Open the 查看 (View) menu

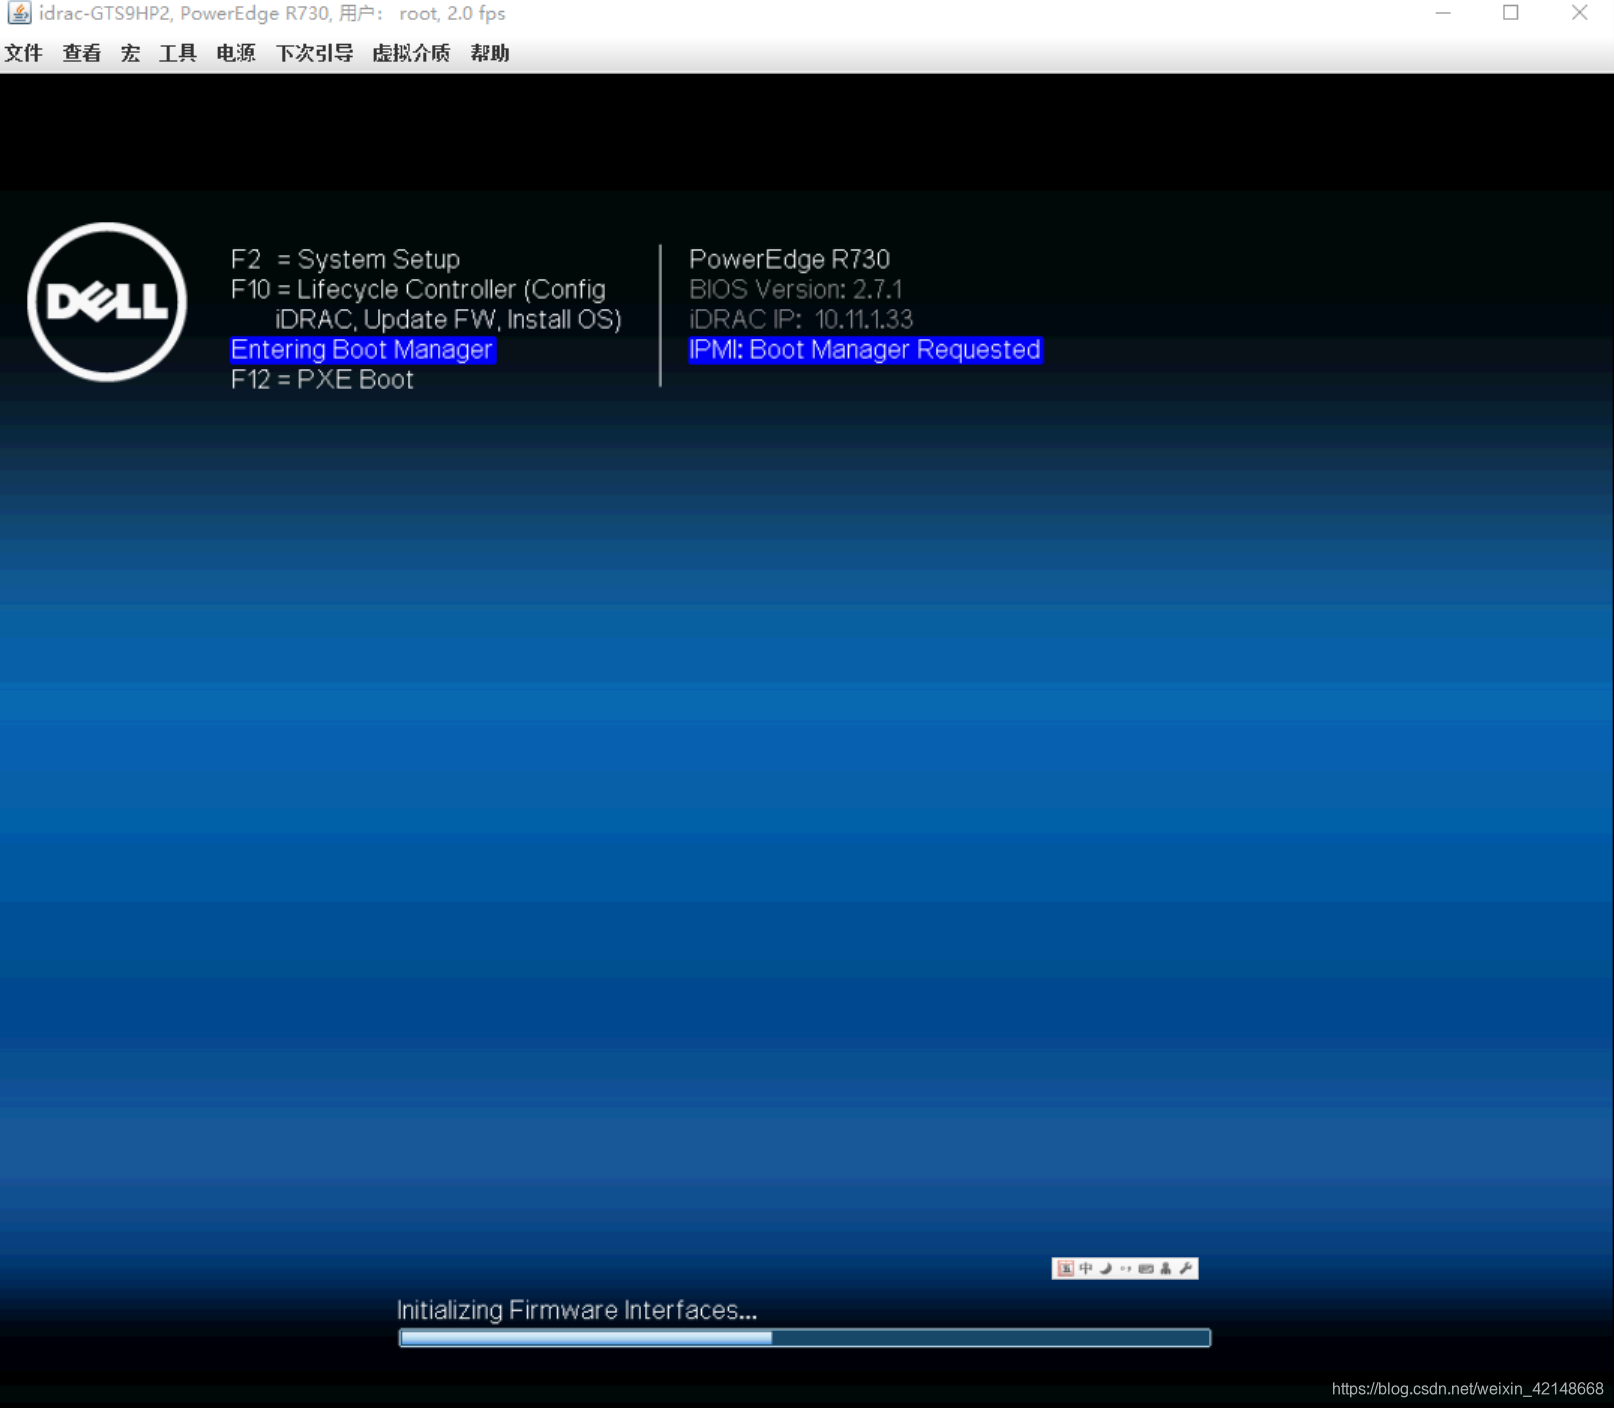(x=82, y=53)
